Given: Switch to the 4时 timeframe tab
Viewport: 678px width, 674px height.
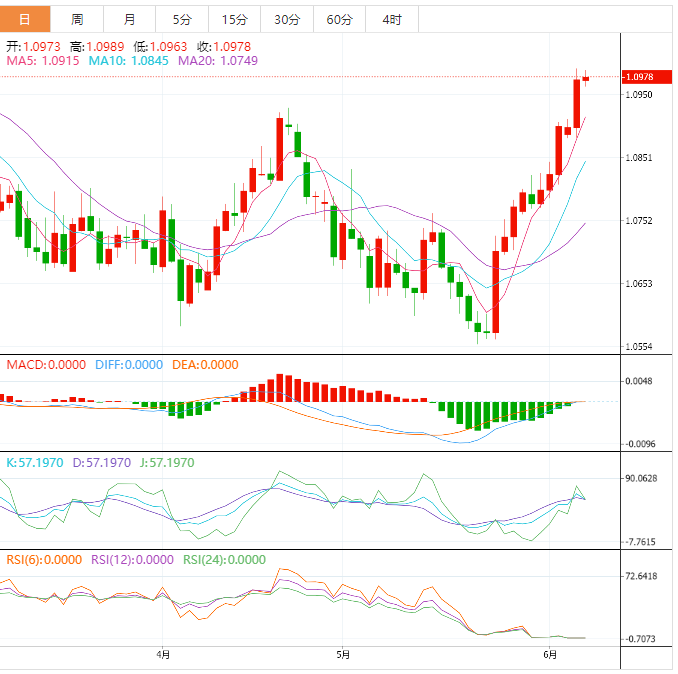Looking at the screenshot, I should tap(392, 19).
